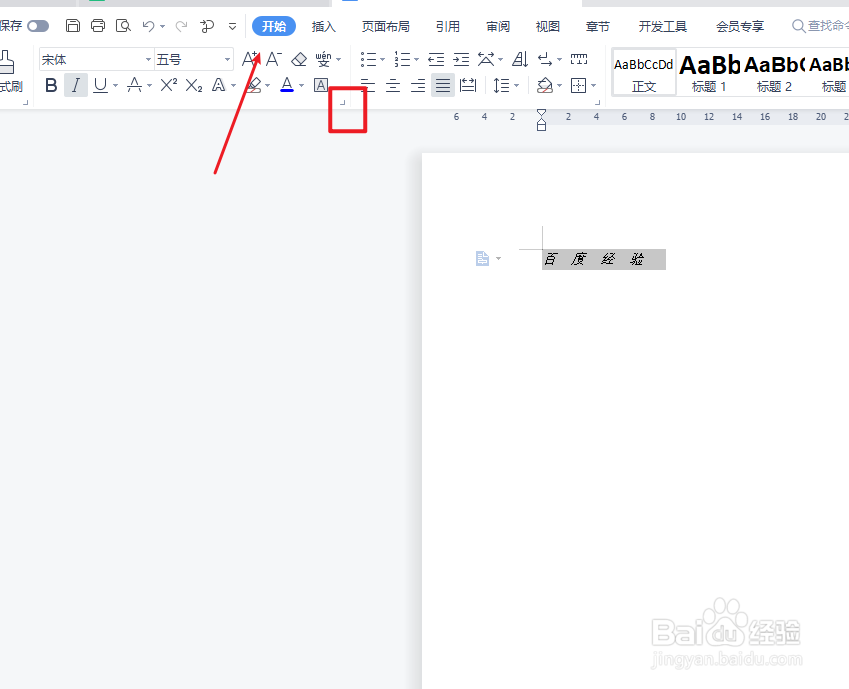Image resolution: width=849 pixels, height=689 pixels.
Task: Apply borders to paragraph
Action: pos(578,86)
